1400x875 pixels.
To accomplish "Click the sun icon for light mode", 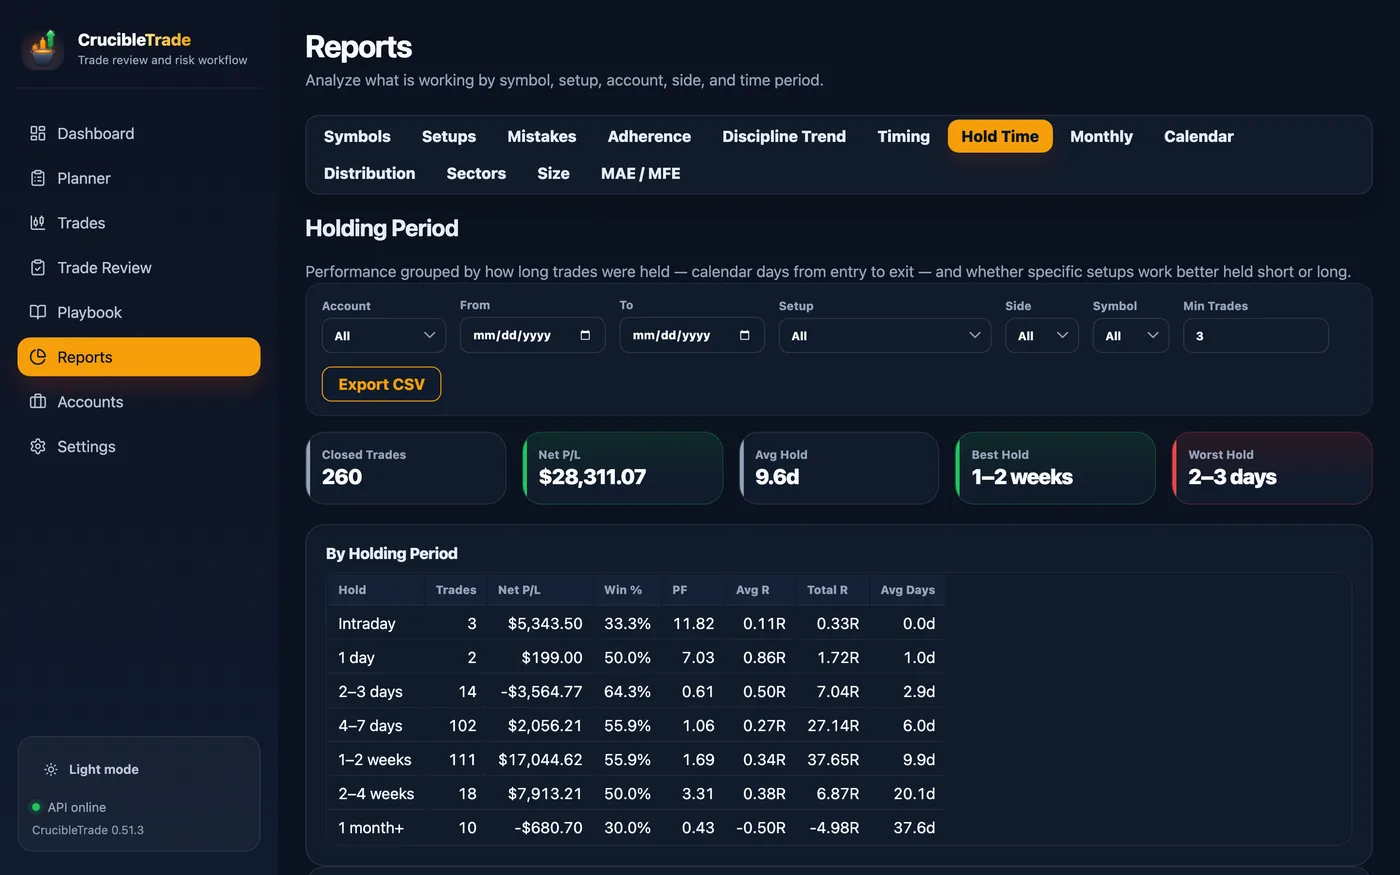I will coord(51,769).
